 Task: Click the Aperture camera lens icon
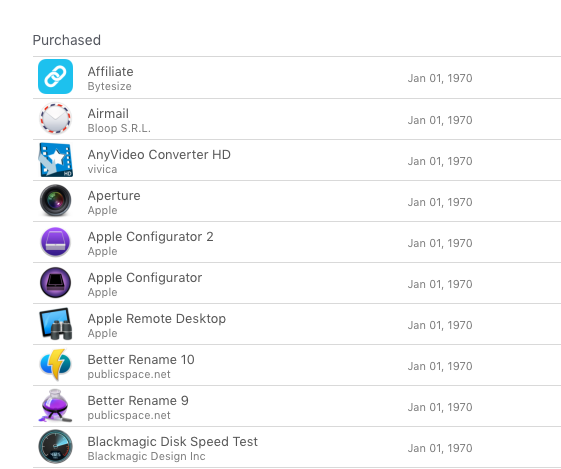(x=55, y=200)
